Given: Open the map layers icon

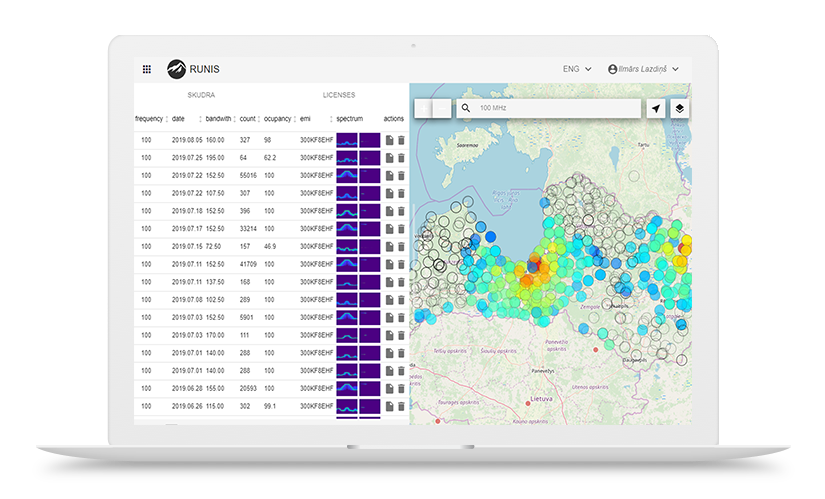Looking at the screenshot, I should click(x=679, y=108).
